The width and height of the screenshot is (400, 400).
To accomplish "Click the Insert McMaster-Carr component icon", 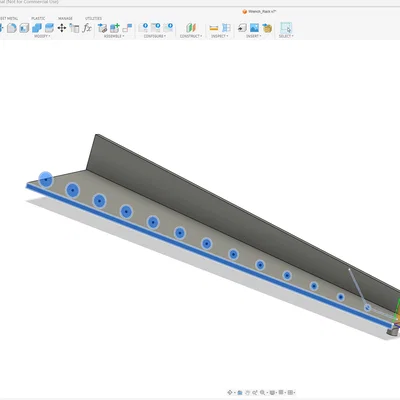I will tap(267, 28).
